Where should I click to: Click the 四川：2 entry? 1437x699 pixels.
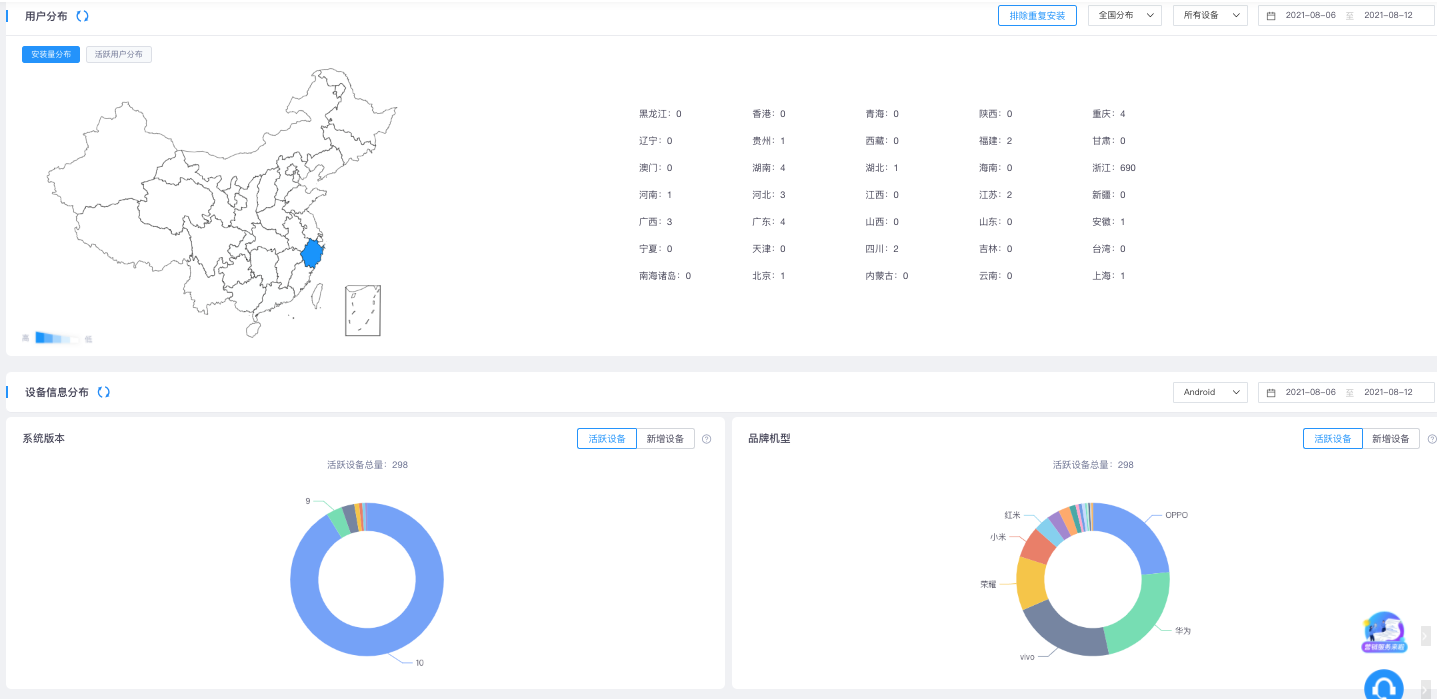coord(882,249)
